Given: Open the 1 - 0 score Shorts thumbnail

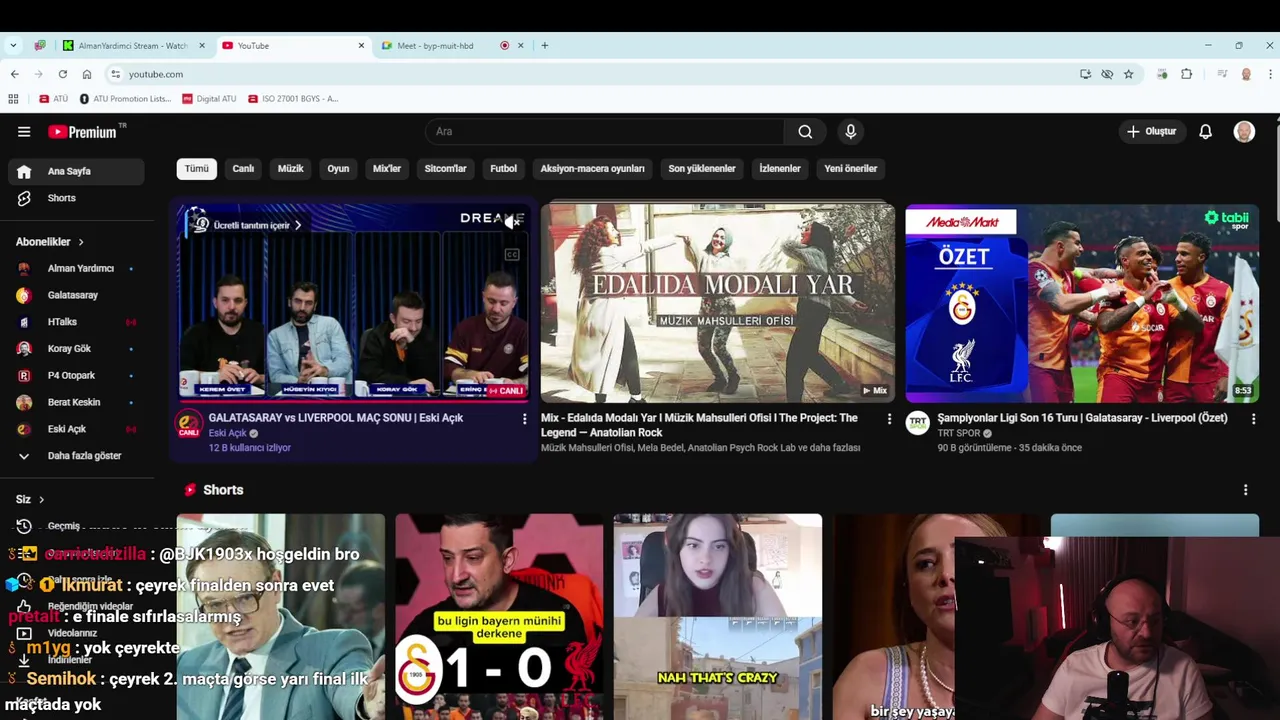Looking at the screenshot, I should click(498, 616).
